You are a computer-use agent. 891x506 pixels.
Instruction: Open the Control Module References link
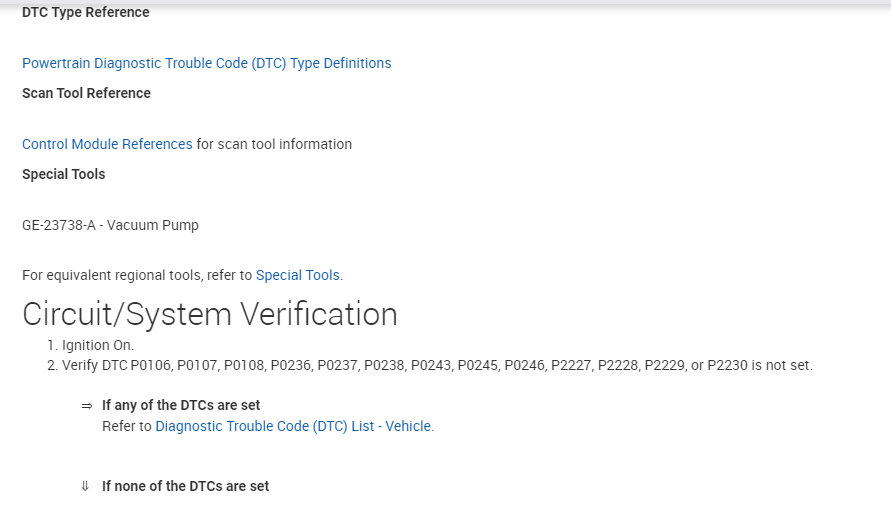(107, 144)
